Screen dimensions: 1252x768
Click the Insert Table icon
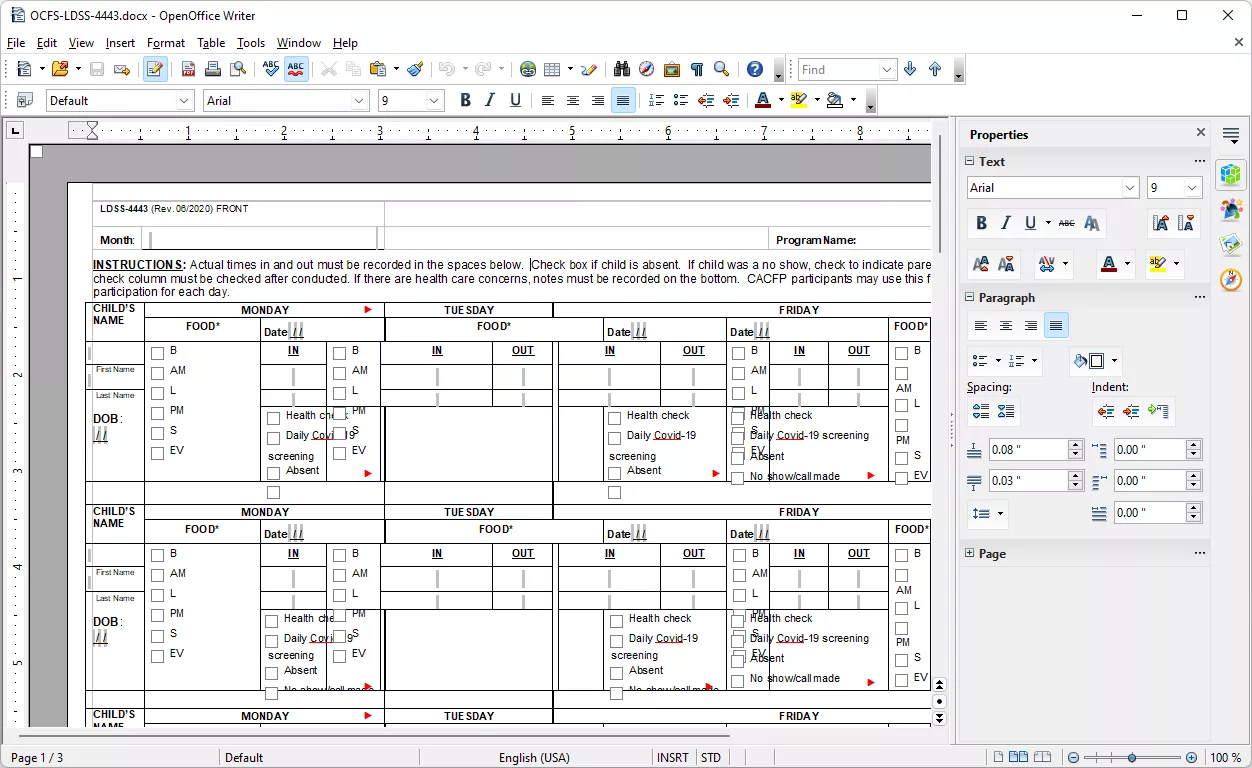(553, 69)
